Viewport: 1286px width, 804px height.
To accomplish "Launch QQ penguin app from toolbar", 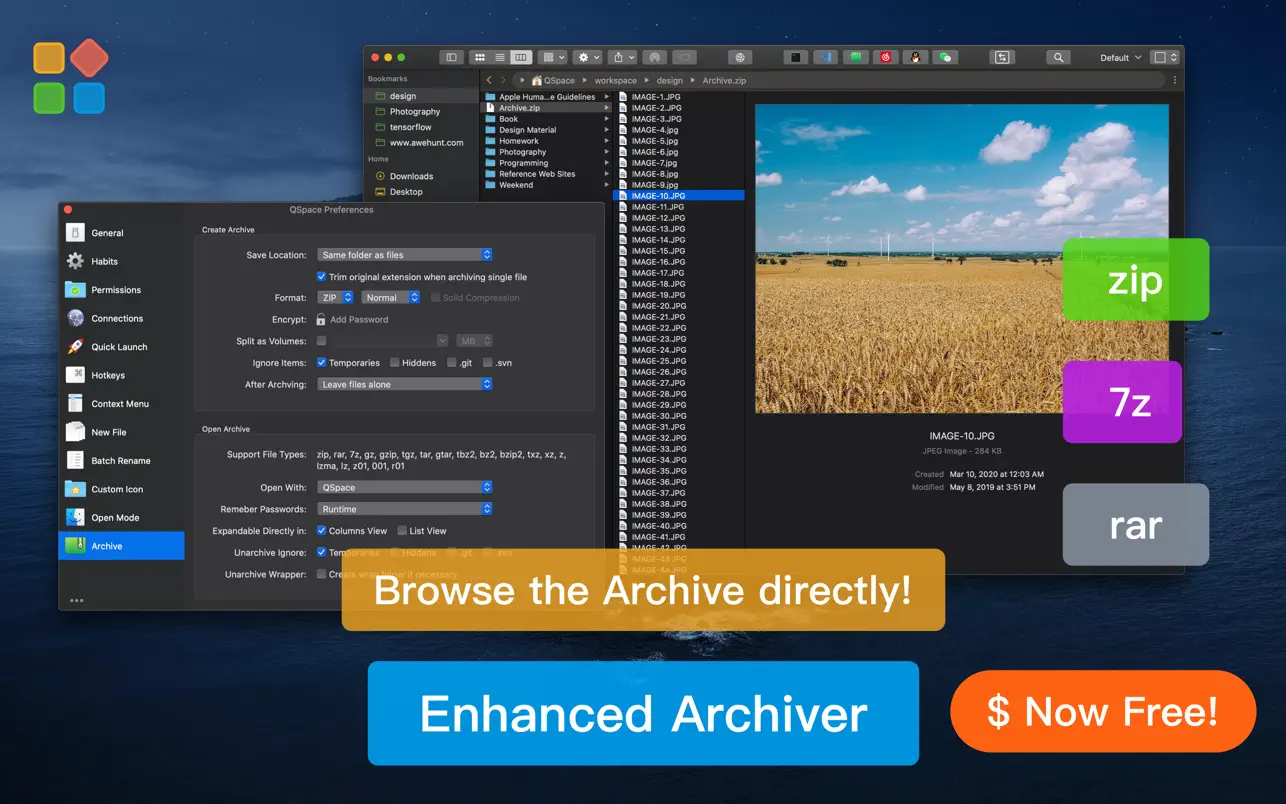I will point(915,58).
